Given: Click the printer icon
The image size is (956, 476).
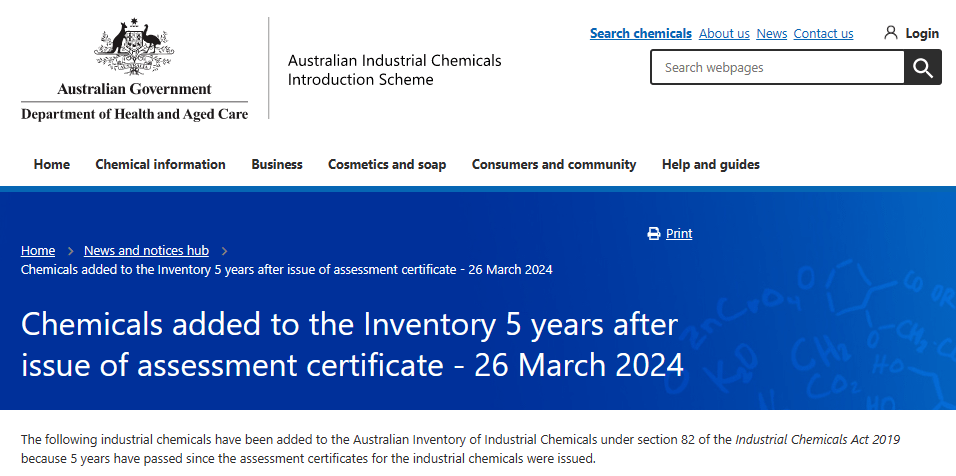Looking at the screenshot, I should 654,234.
